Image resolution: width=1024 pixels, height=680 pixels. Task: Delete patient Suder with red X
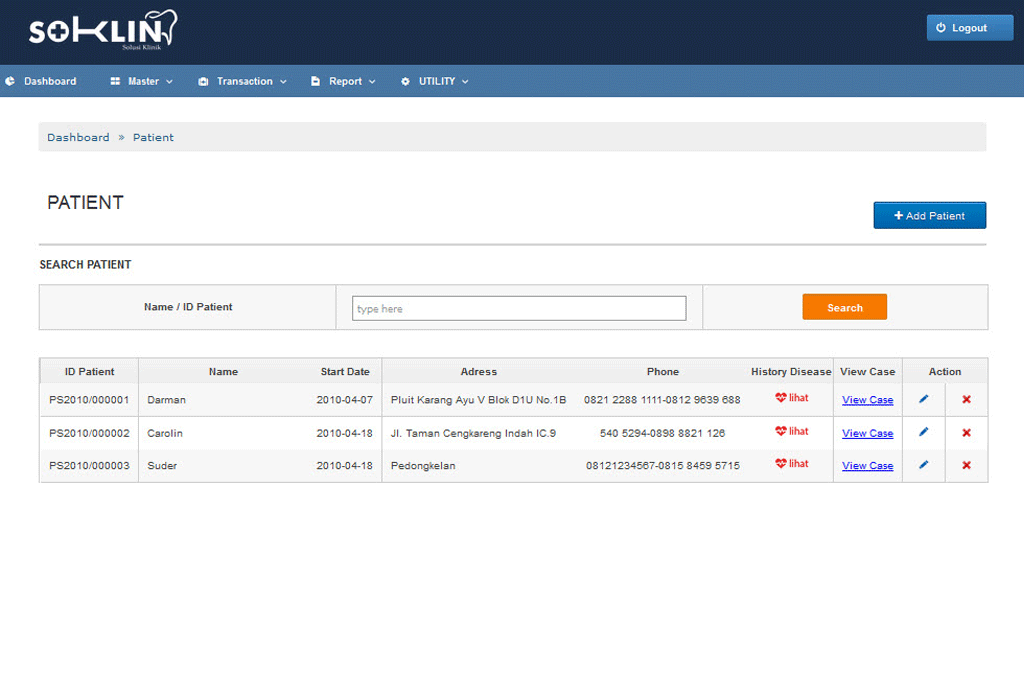click(x=966, y=465)
